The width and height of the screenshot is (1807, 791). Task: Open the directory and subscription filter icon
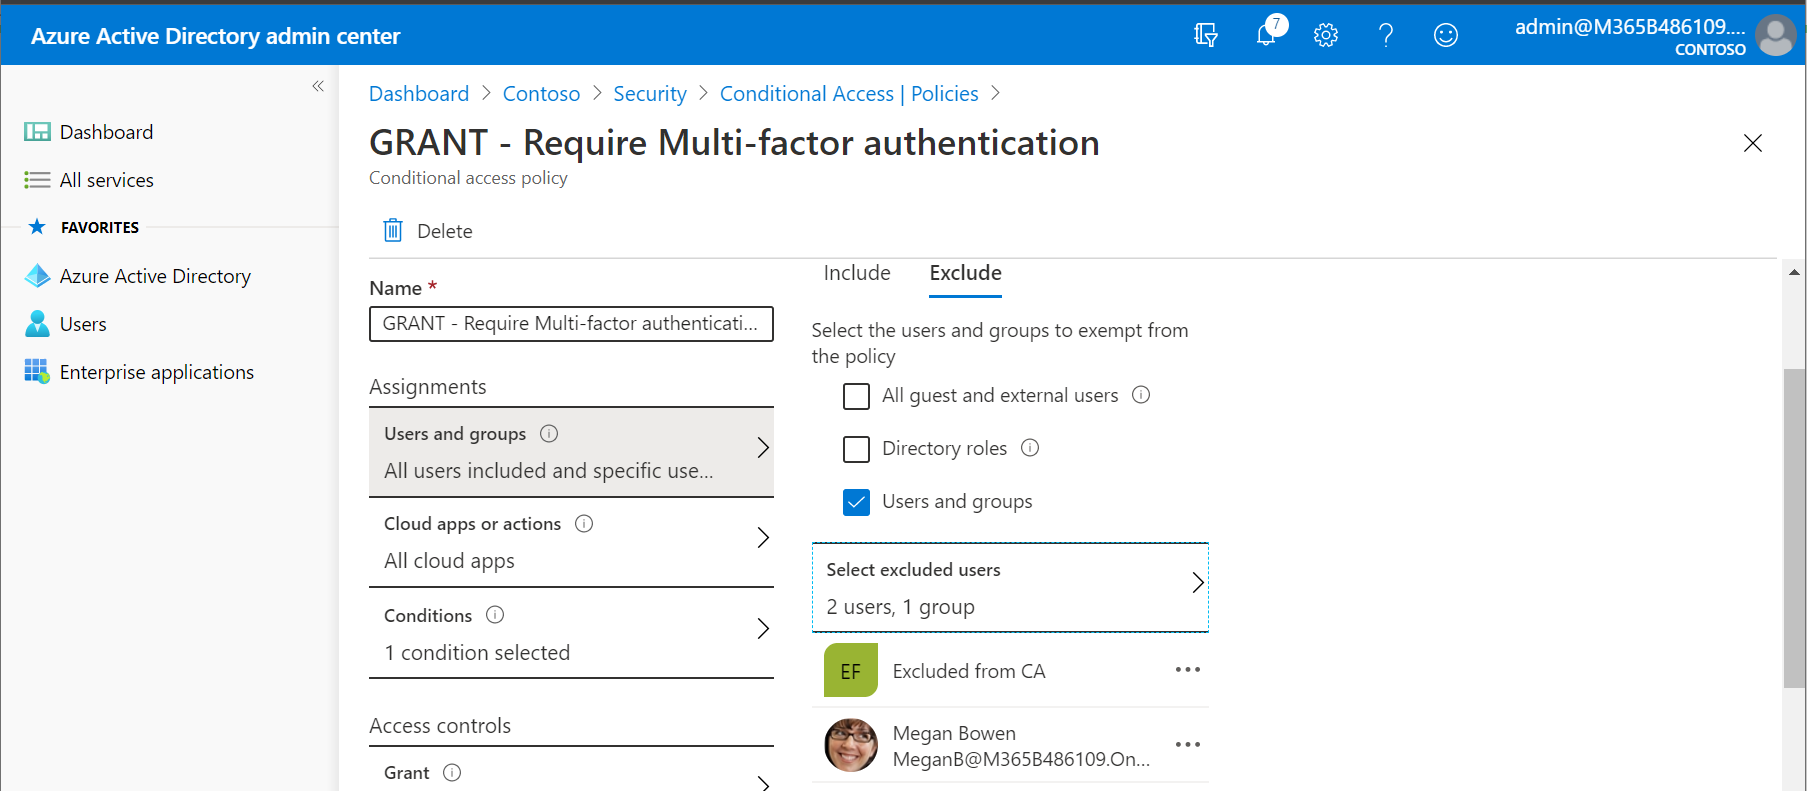tap(1206, 35)
